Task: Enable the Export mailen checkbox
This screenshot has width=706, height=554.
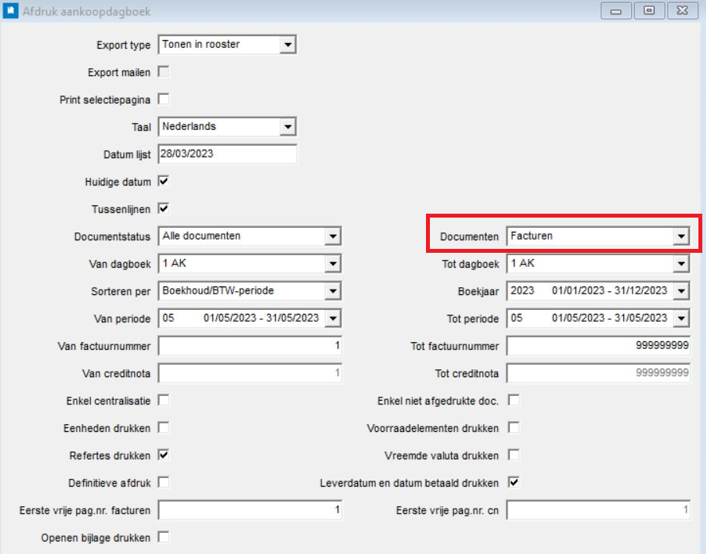Action: pyautogui.click(x=164, y=72)
